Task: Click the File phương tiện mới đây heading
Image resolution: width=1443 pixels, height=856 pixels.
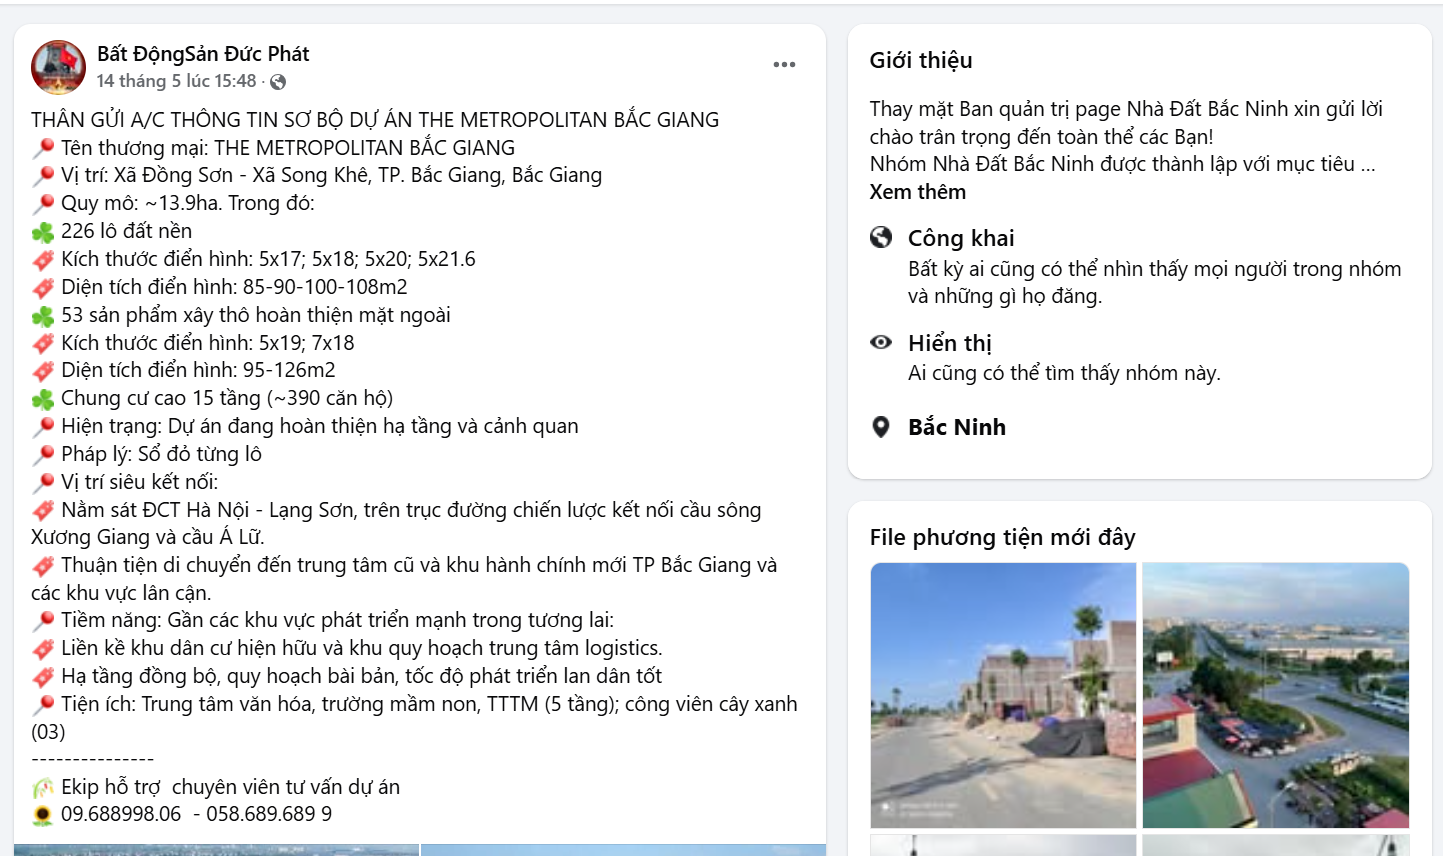Action: [x=1002, y=537]
